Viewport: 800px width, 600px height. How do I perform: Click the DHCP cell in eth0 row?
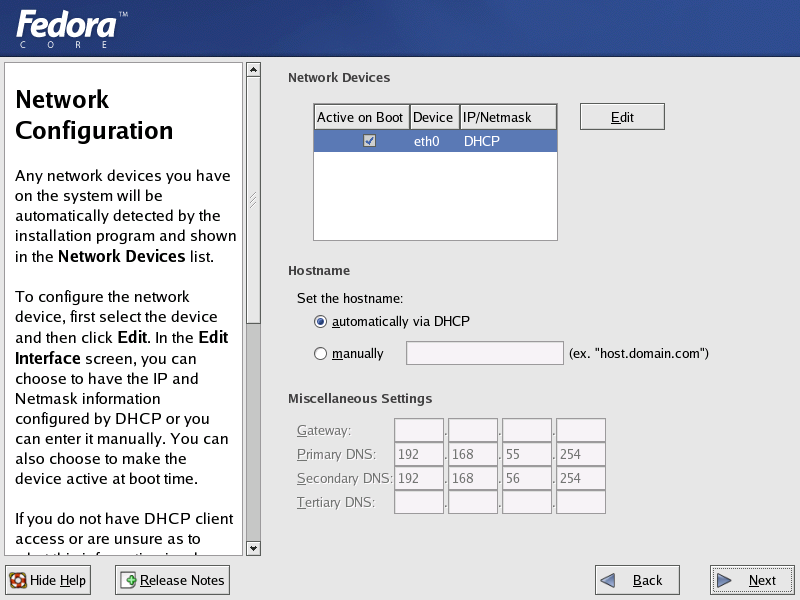[x=481, y=141]
